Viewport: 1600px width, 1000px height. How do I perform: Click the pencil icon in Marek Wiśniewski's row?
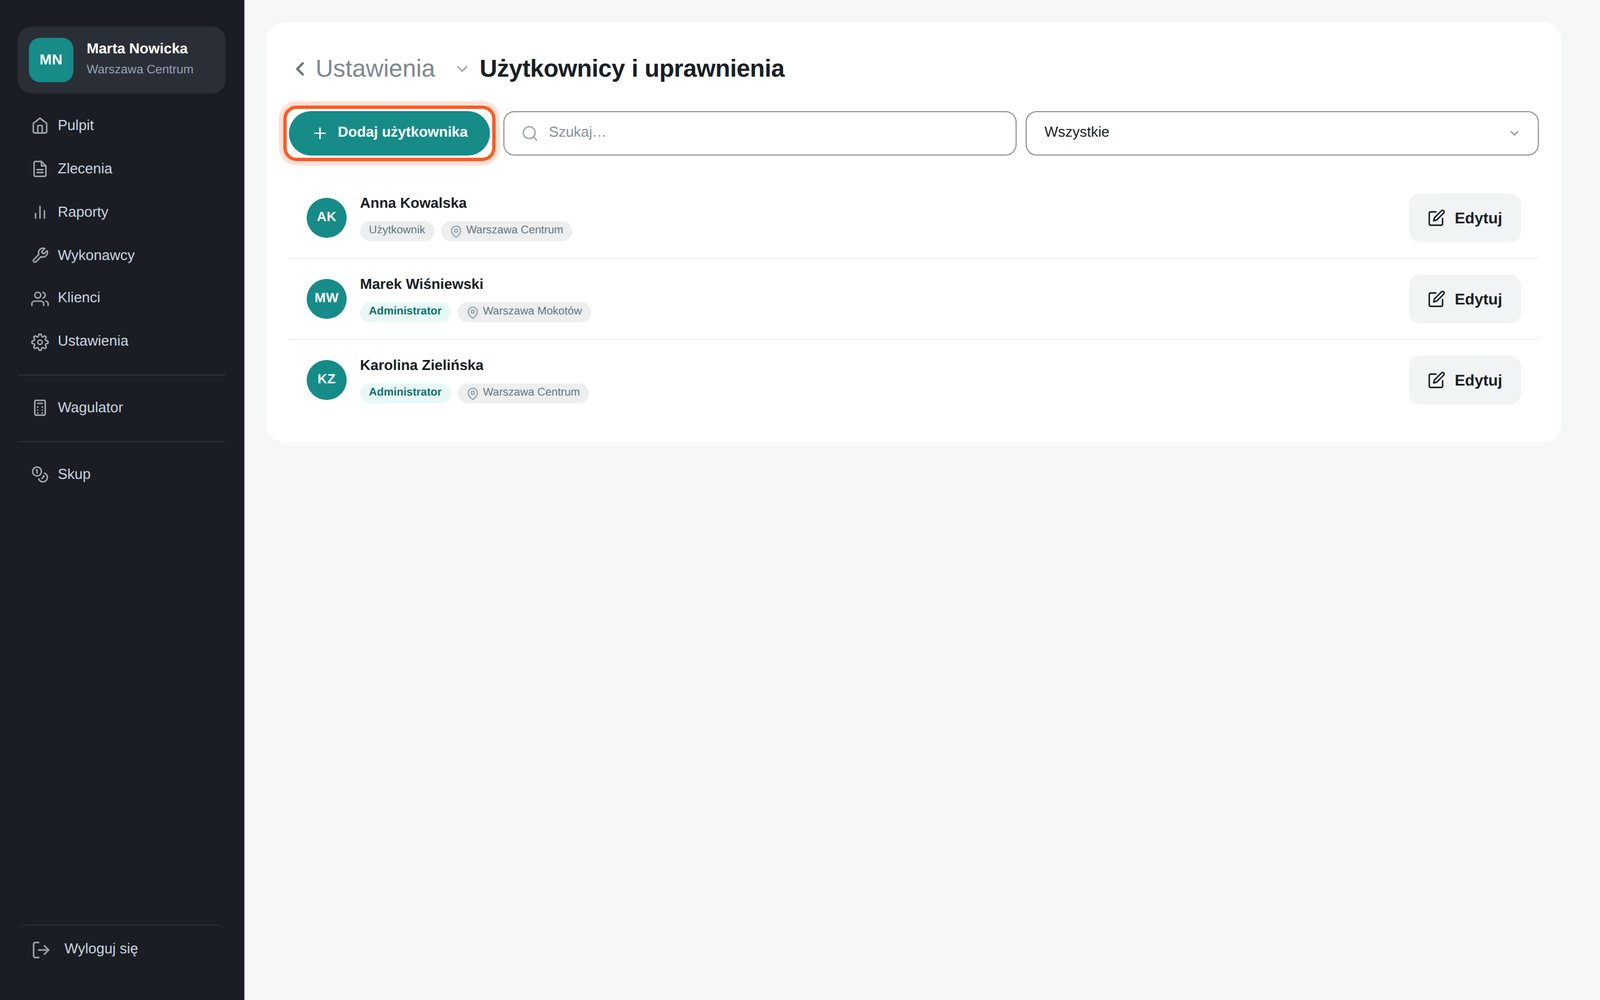tap(1436, 299)
